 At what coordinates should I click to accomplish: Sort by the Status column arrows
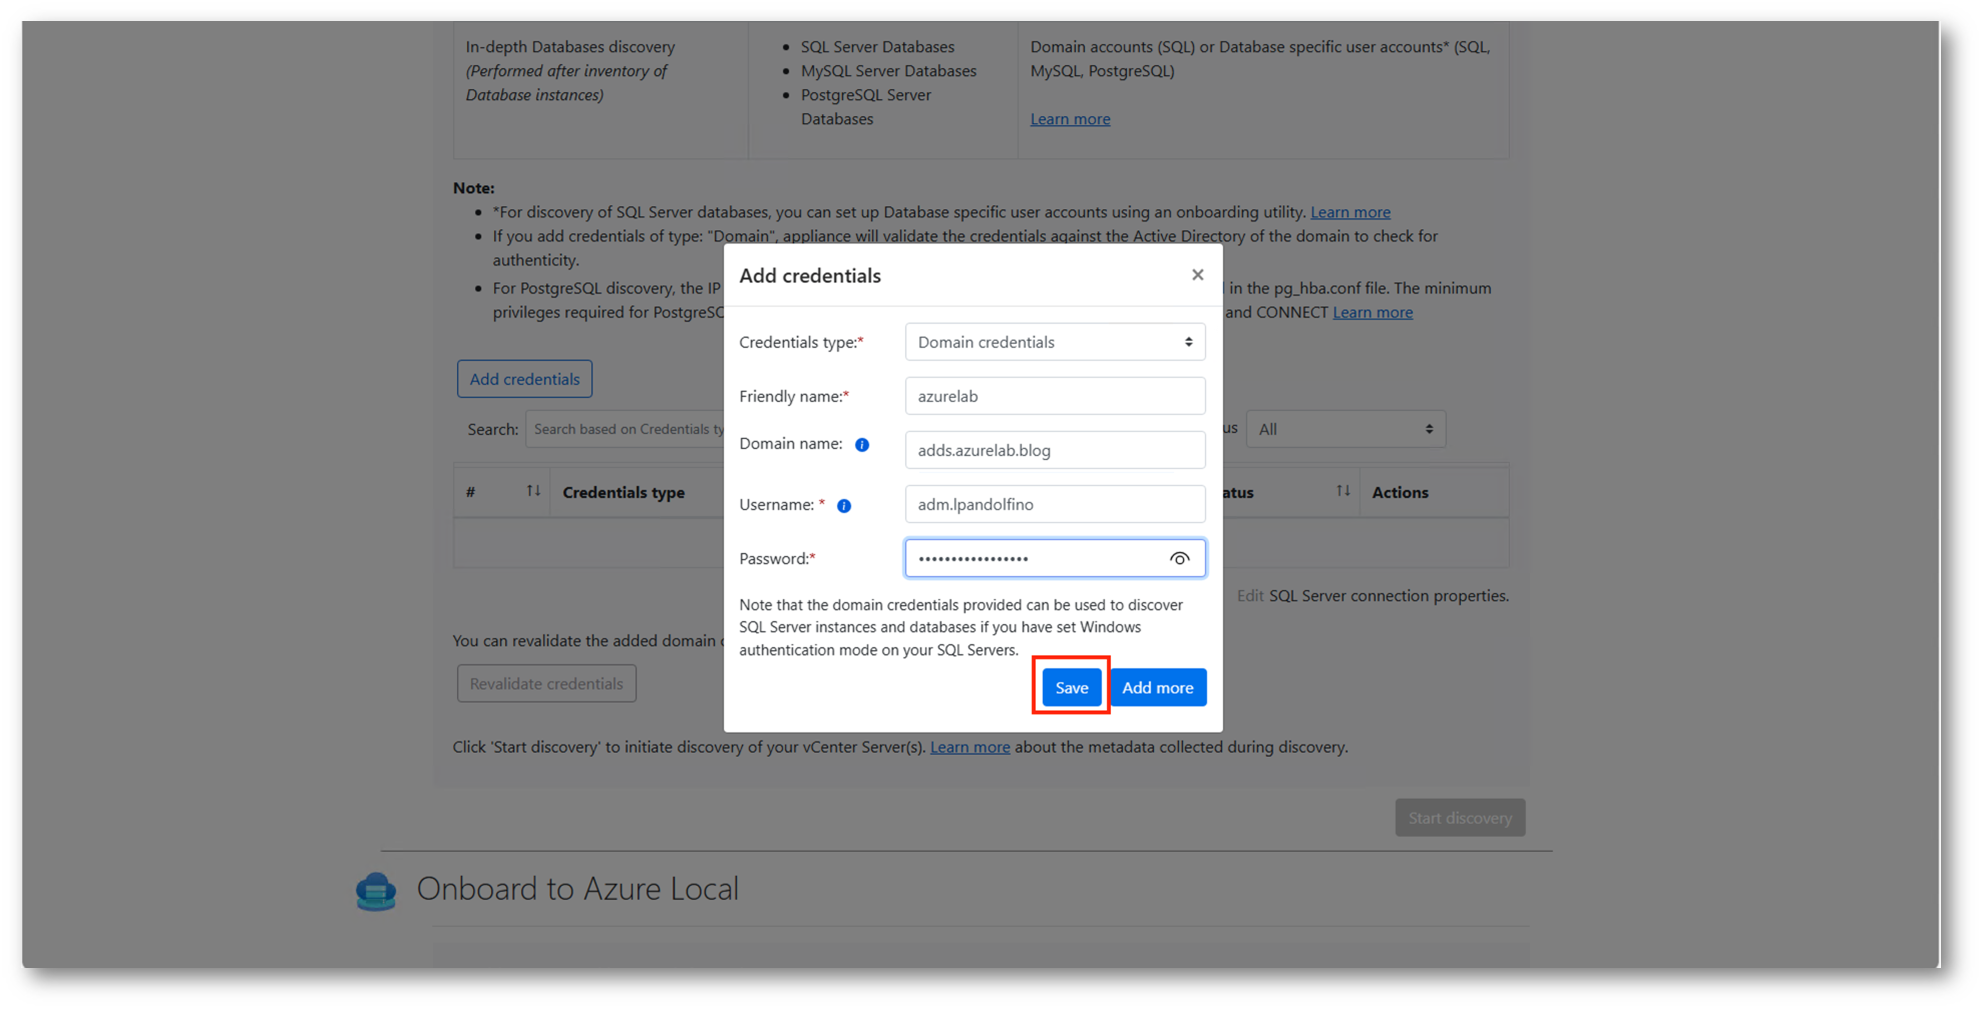point(1342,491)
